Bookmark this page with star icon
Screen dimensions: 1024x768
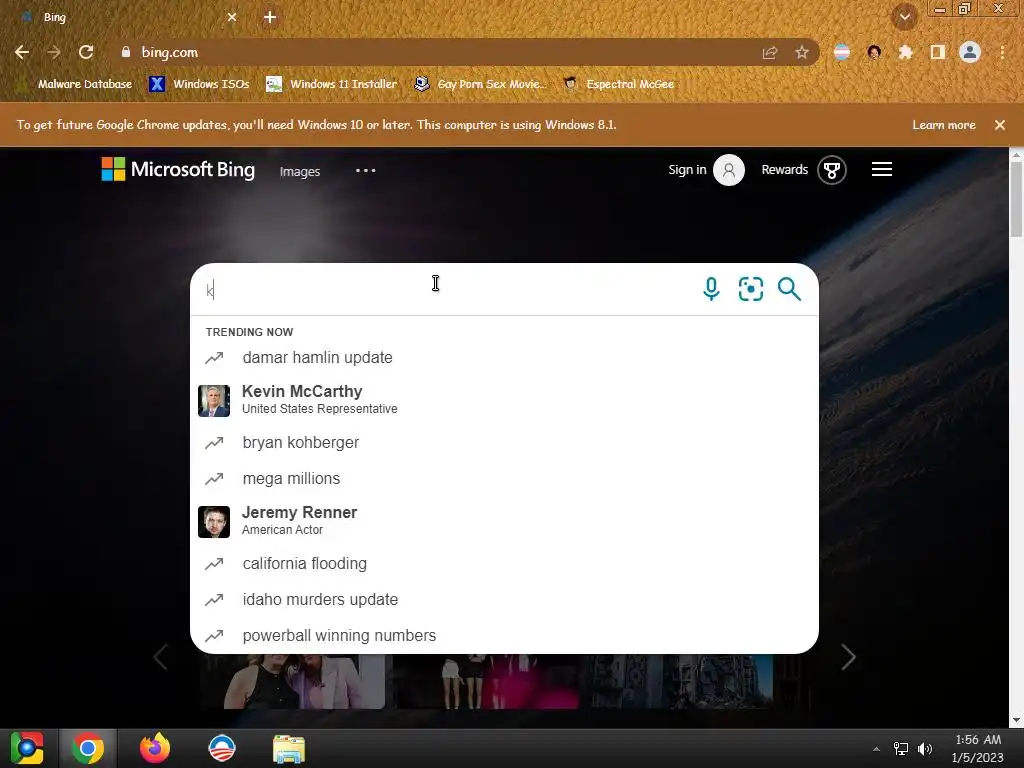click(802, 52)
